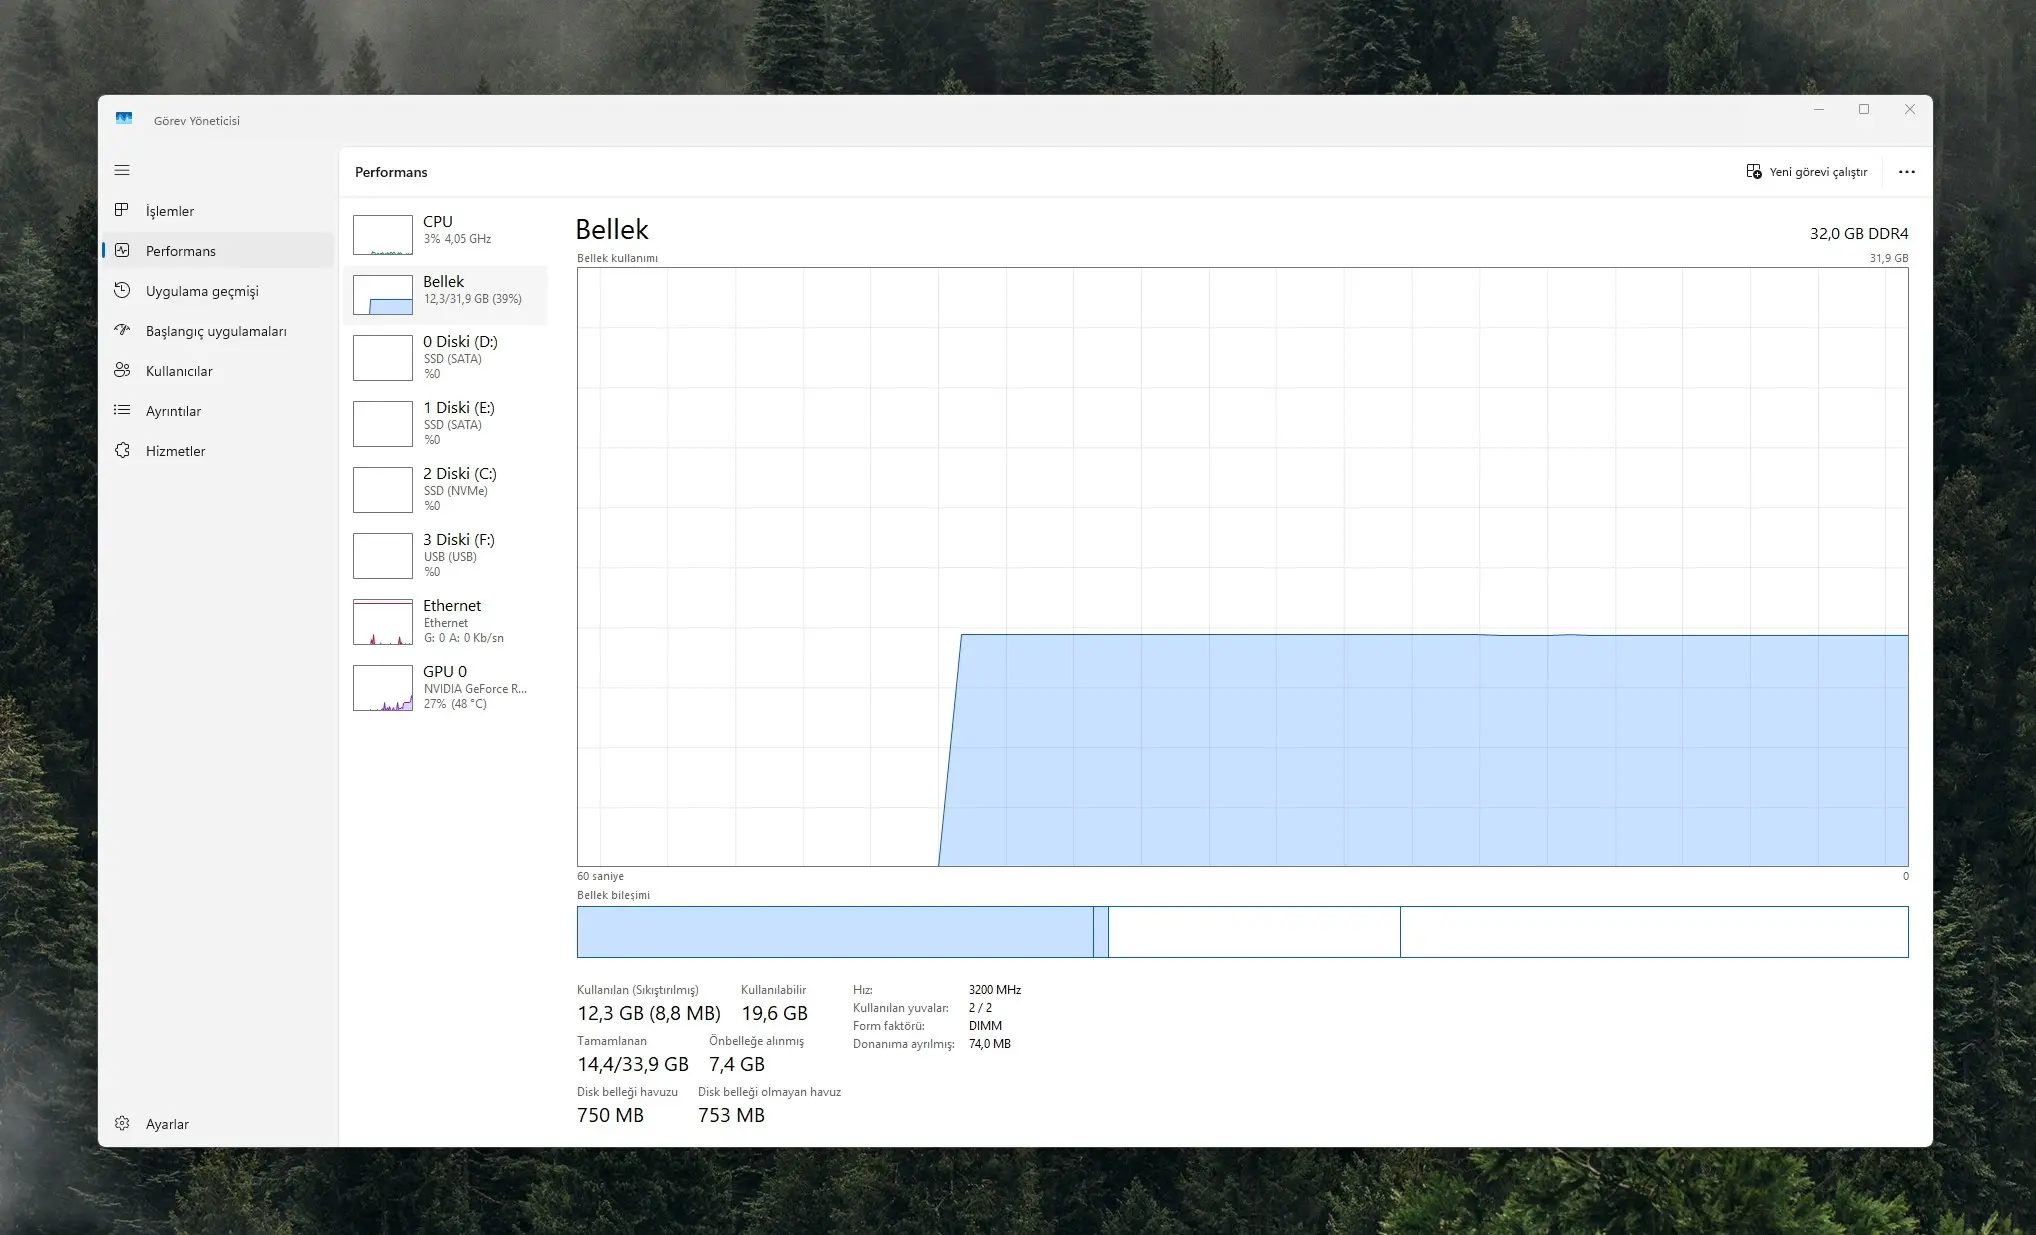Open the Ayarlar gear icon
2036x1235 pixels.
click(x=122, y=1123)
